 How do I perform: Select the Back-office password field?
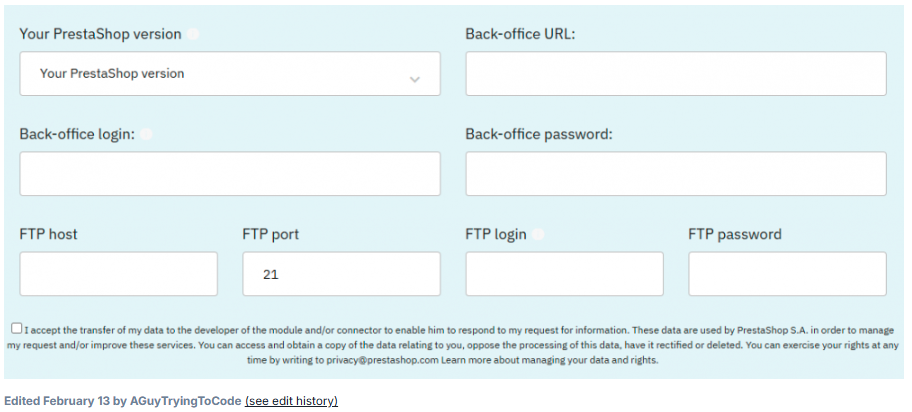[675, 174]
